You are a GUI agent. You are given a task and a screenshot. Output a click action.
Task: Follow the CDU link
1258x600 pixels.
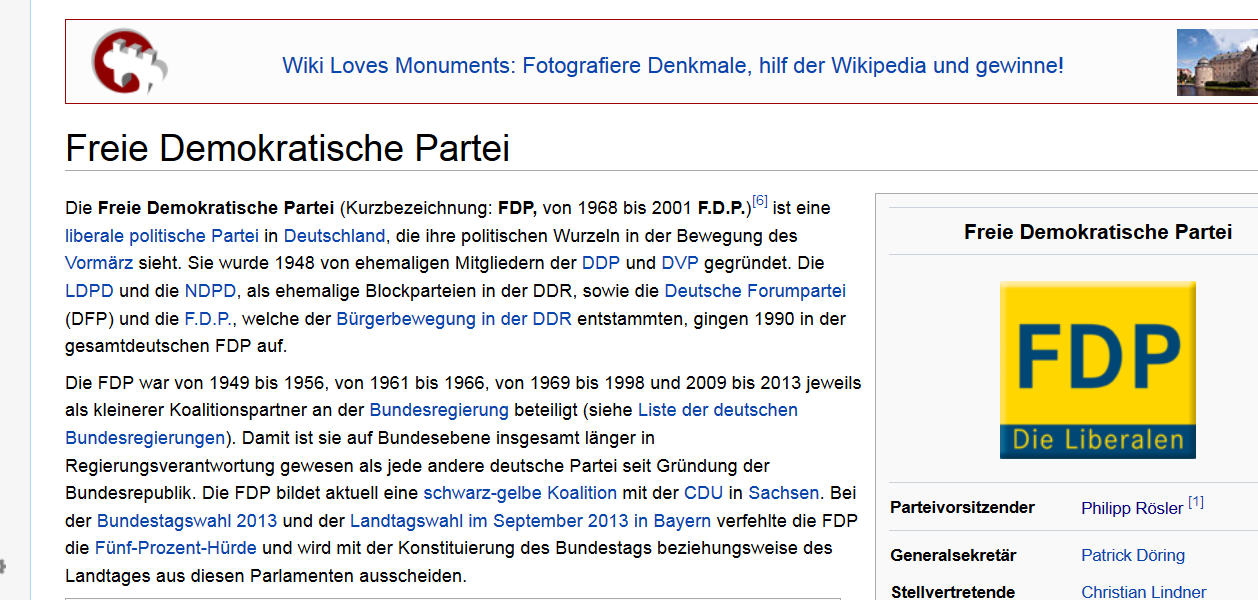point(703,493)
